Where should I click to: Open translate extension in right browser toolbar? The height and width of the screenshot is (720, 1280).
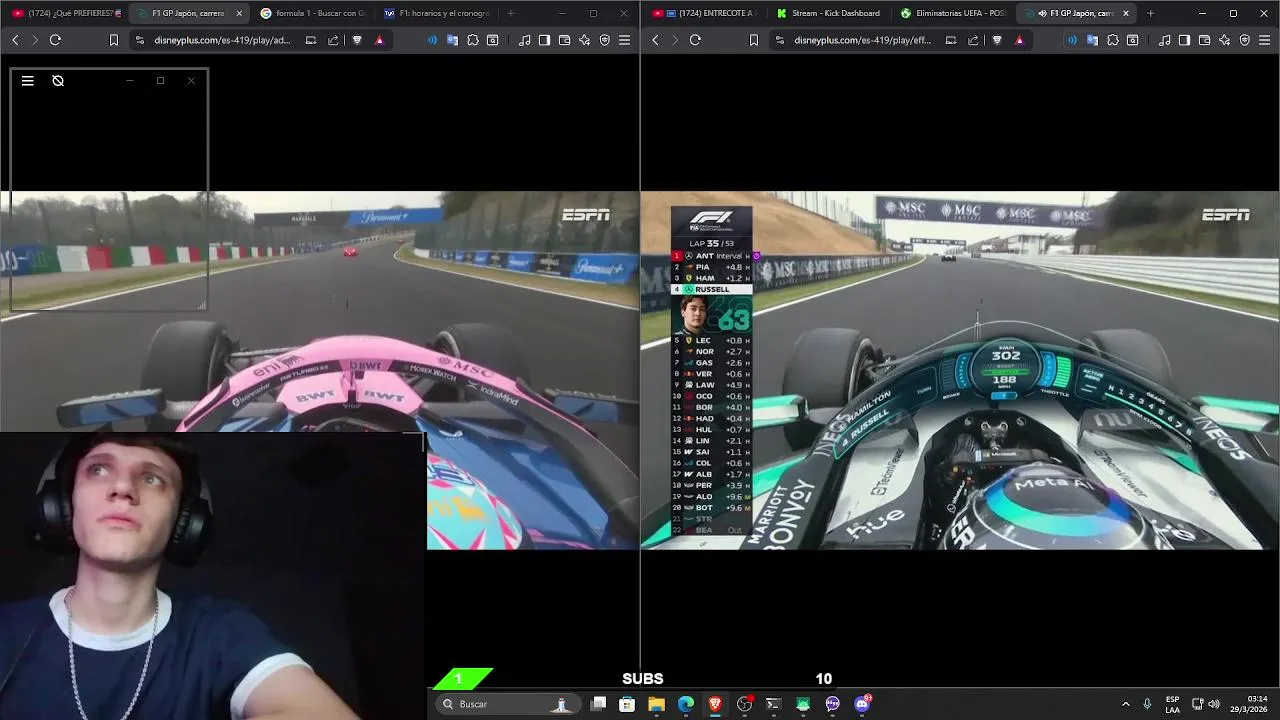(x=1093, y=40)
